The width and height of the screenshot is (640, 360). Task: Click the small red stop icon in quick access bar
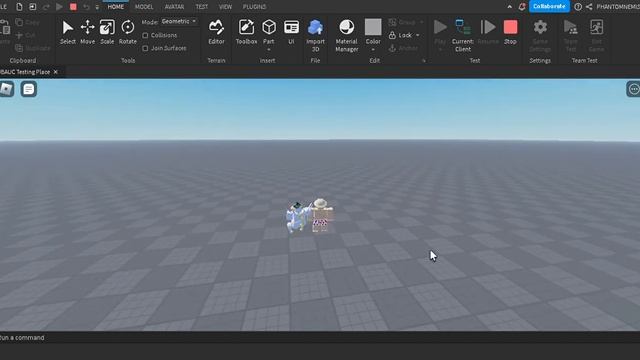pyautogui.click(x=73, y=7)
